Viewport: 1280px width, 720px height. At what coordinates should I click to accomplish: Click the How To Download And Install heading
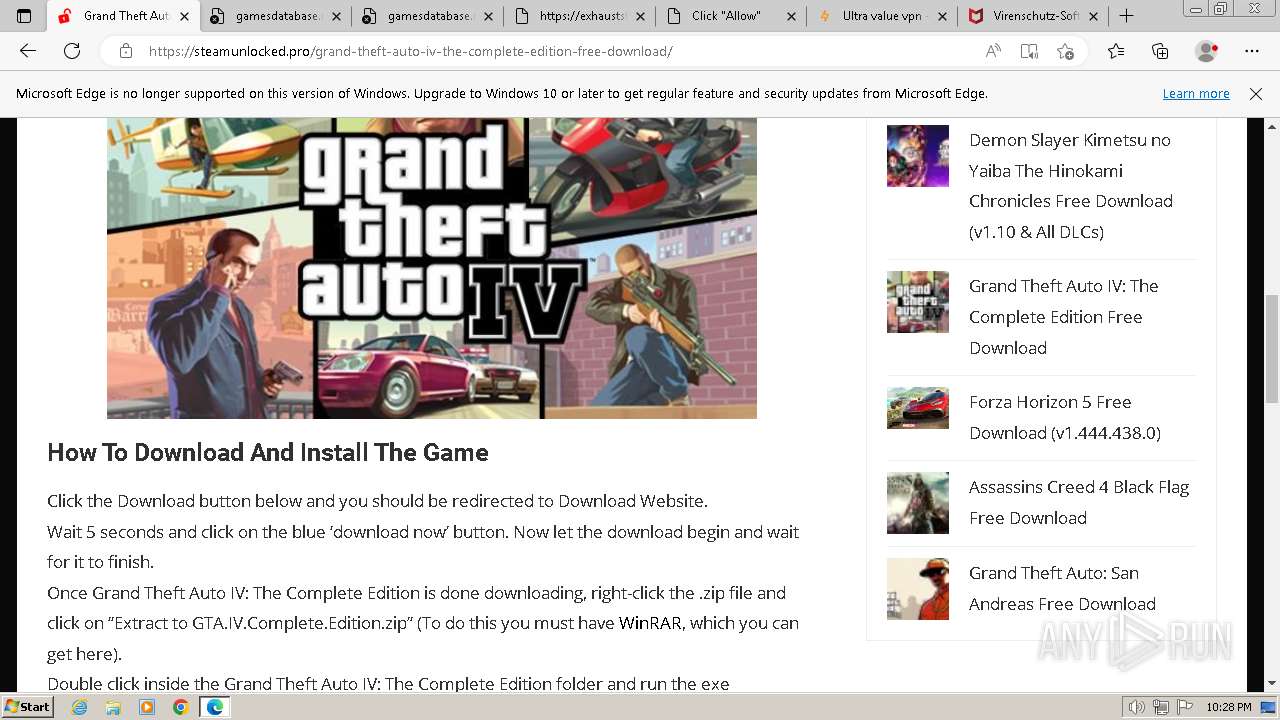[268, 452]
